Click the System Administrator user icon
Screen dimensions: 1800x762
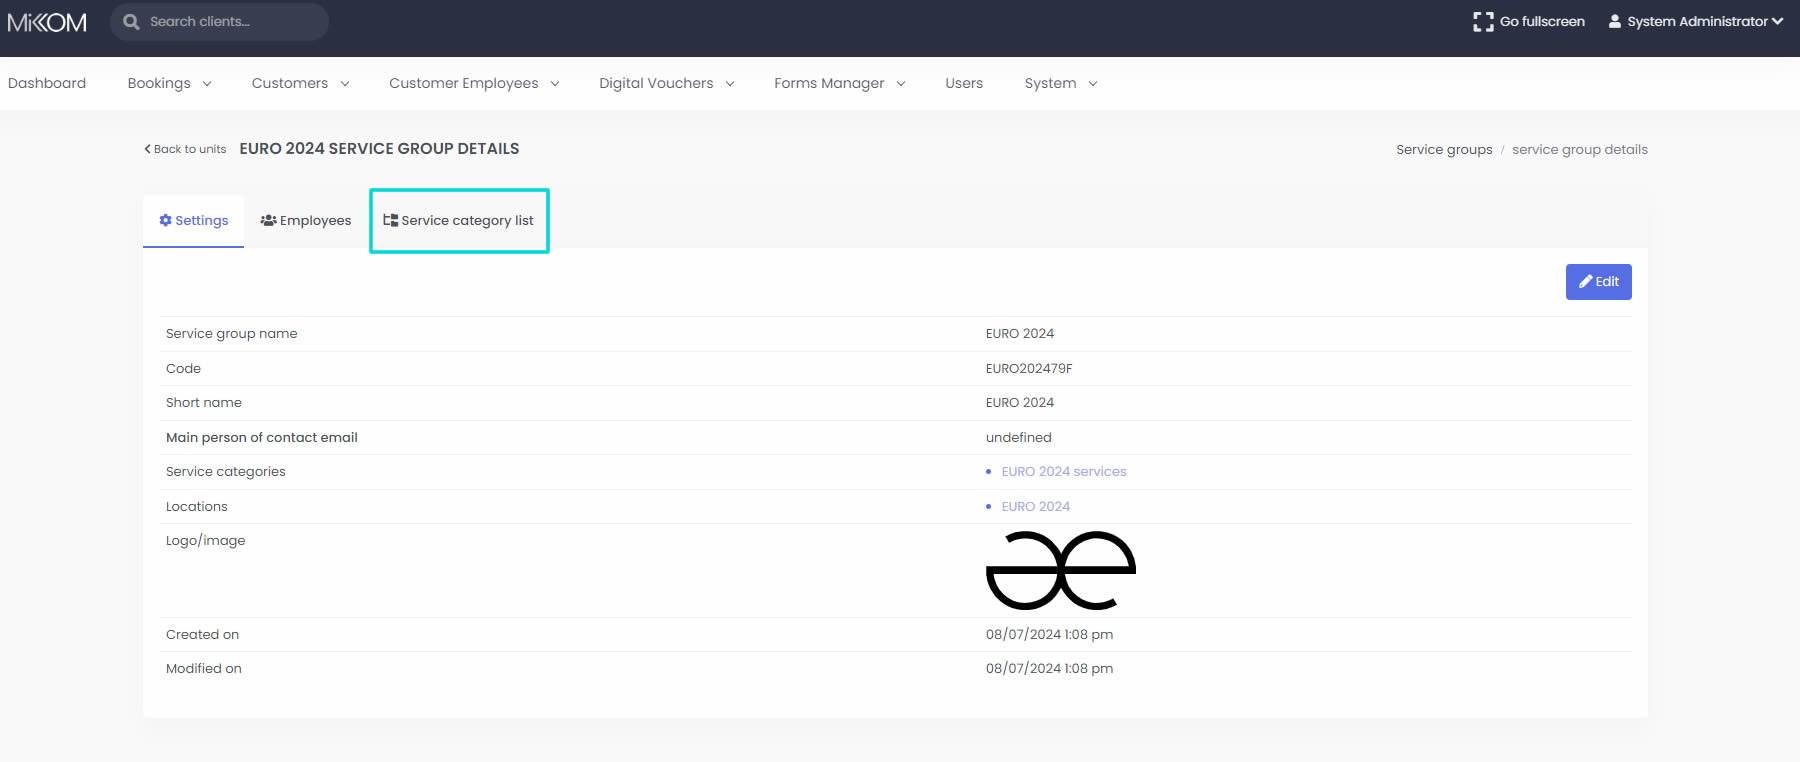tap(1614, 21)
